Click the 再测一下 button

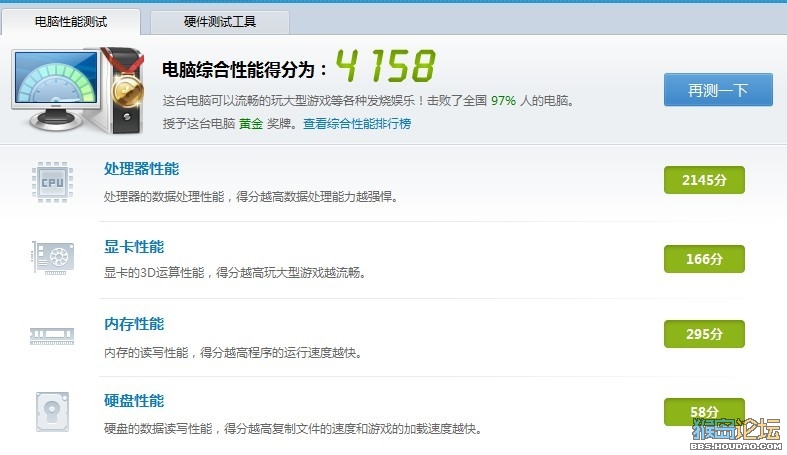click(x=718, y=90)
